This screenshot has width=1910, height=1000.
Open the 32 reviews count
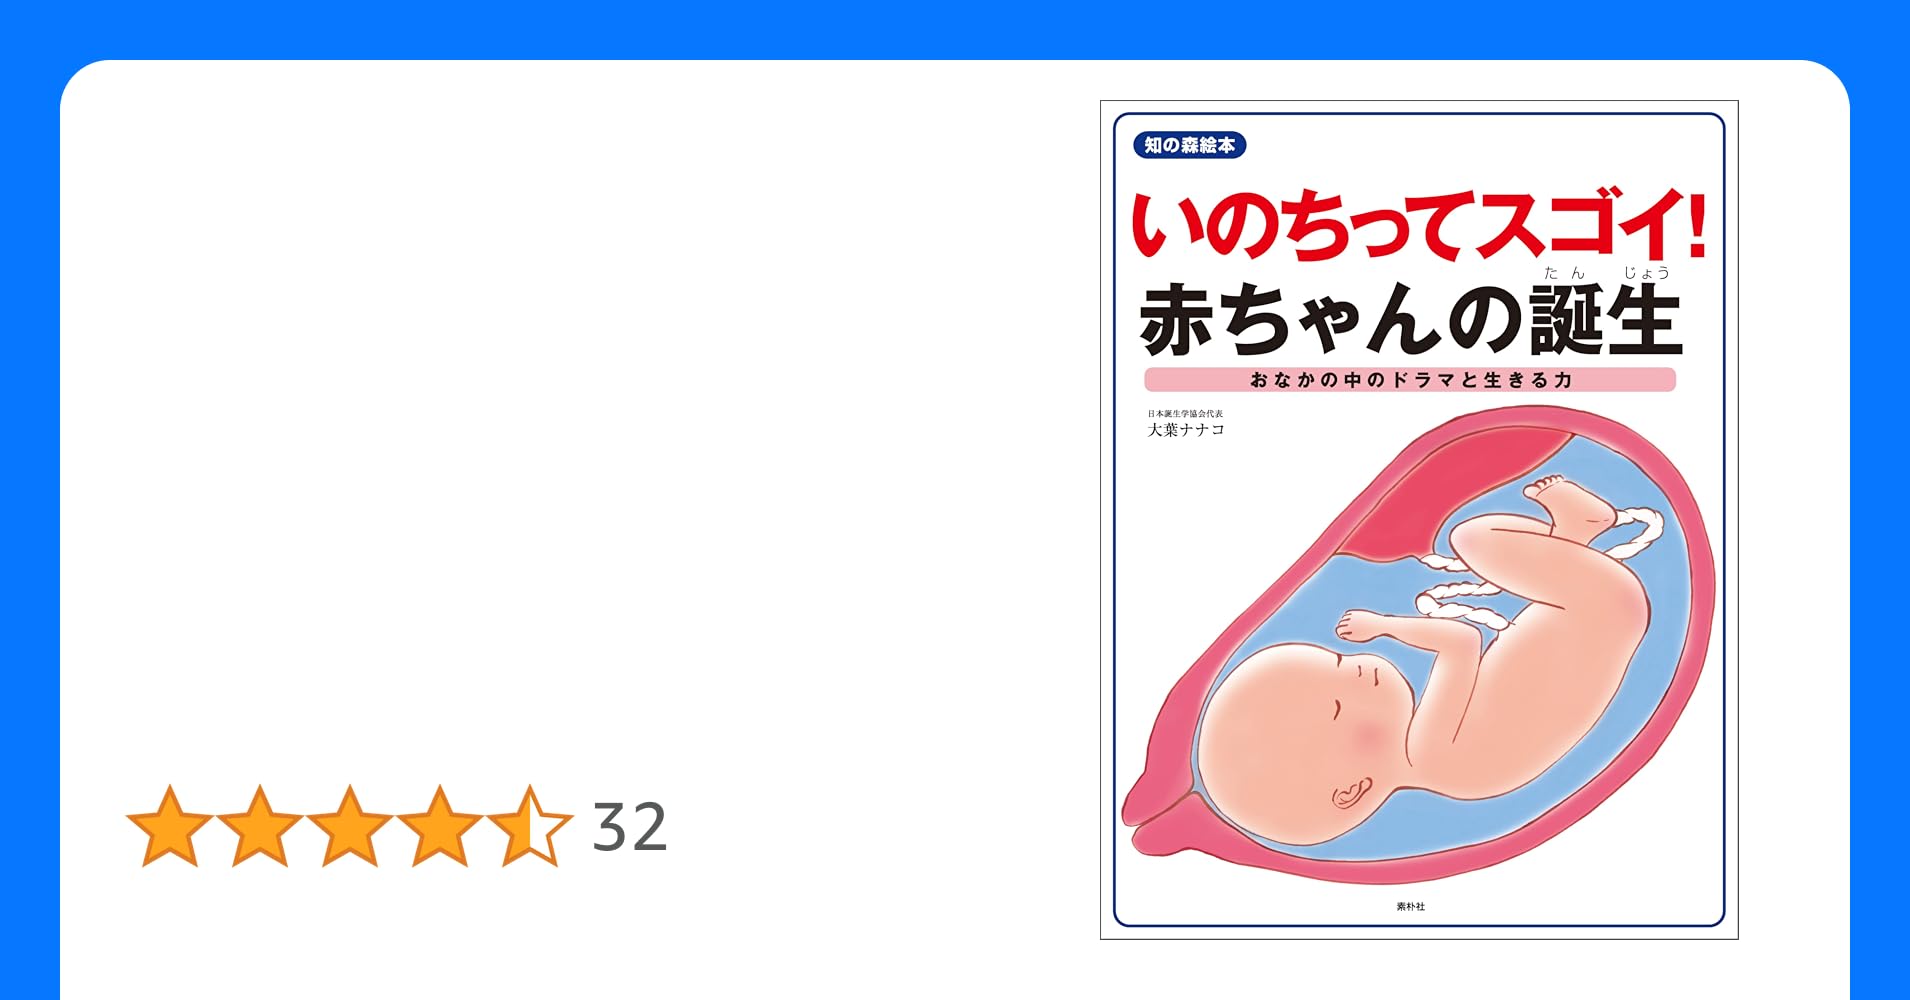point(630,827)
